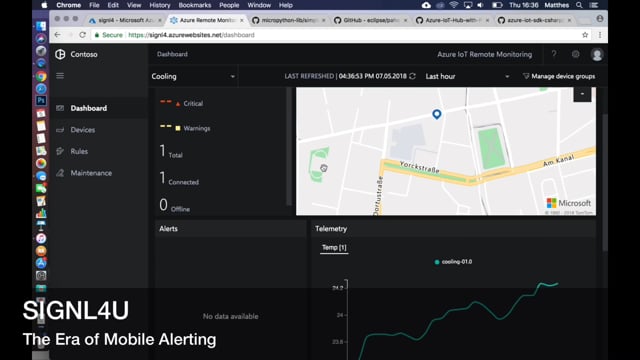This screenshot has height=360, width=640.
Task: Close the Azure Remote Monitoring tab
Action: pos(242,20)
